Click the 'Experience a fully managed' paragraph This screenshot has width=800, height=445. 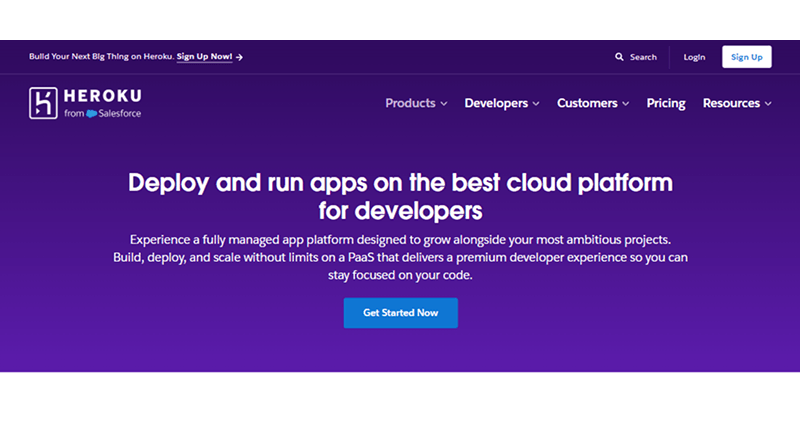pos(401,257)
